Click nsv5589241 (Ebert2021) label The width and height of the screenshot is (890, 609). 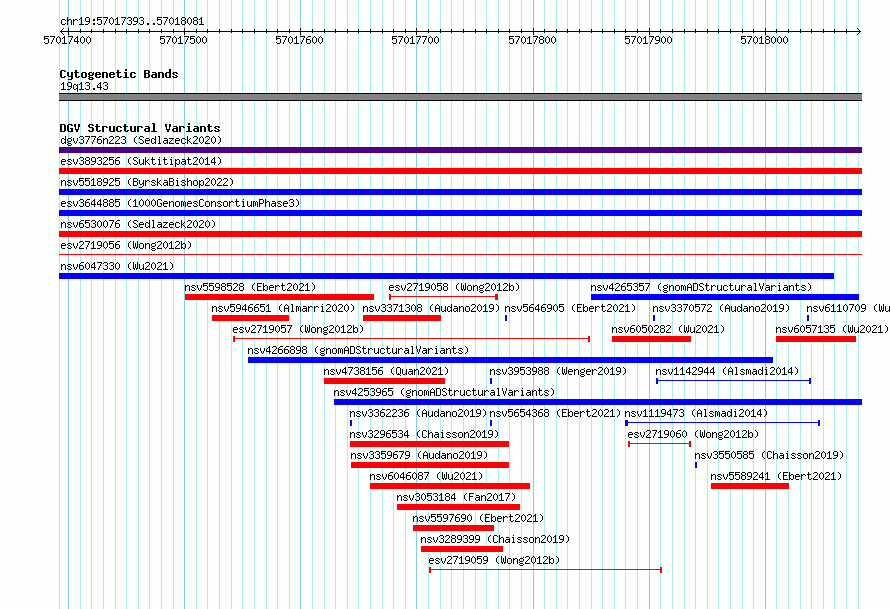[x=776, y=476]
